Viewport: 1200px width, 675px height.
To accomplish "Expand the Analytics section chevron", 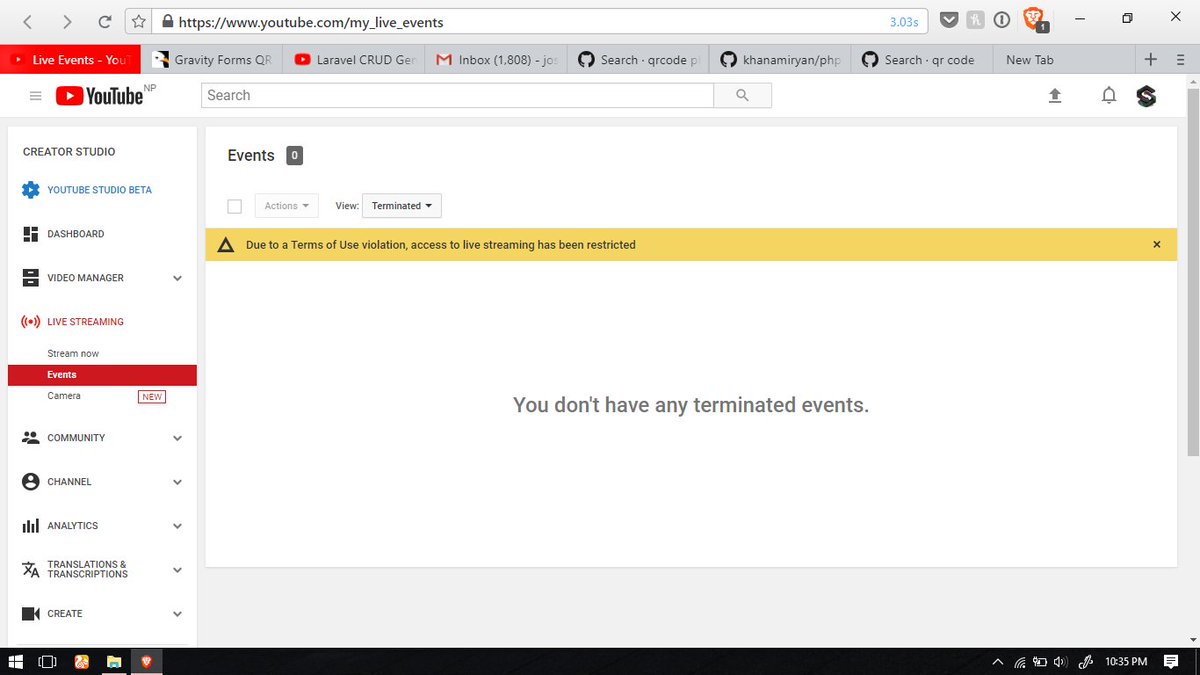I will pos(177,526).
